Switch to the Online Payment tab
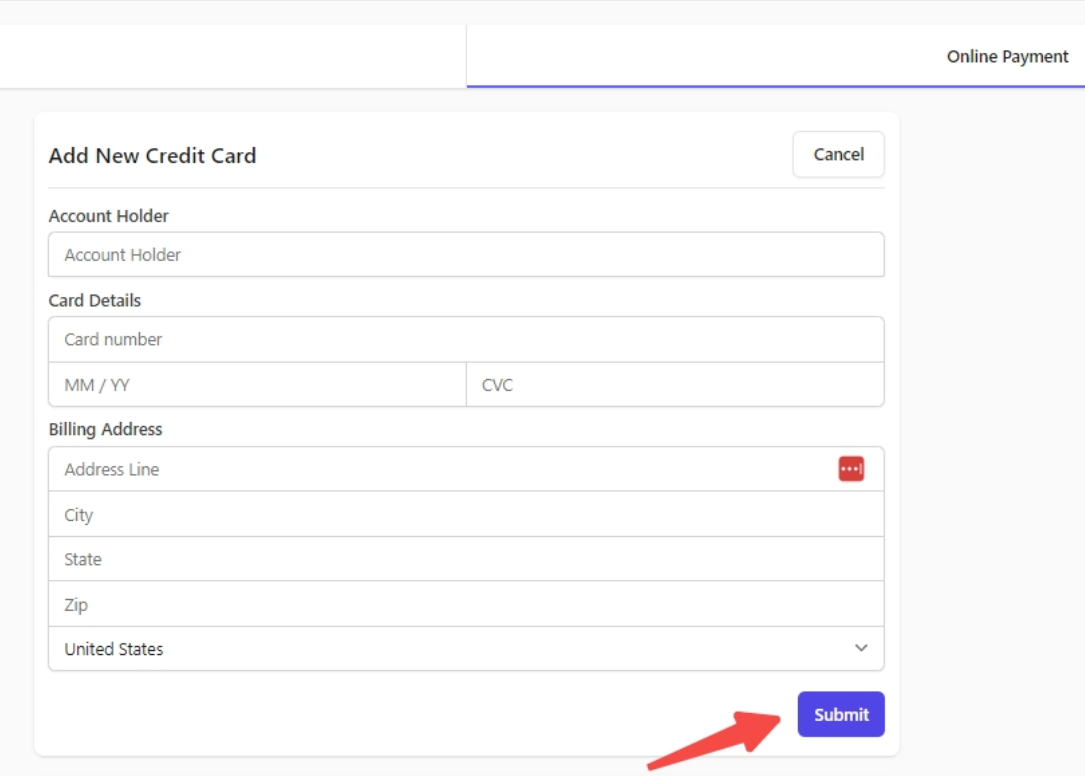This screenshot has width=1085, height=776. [x=1007, y=57]
